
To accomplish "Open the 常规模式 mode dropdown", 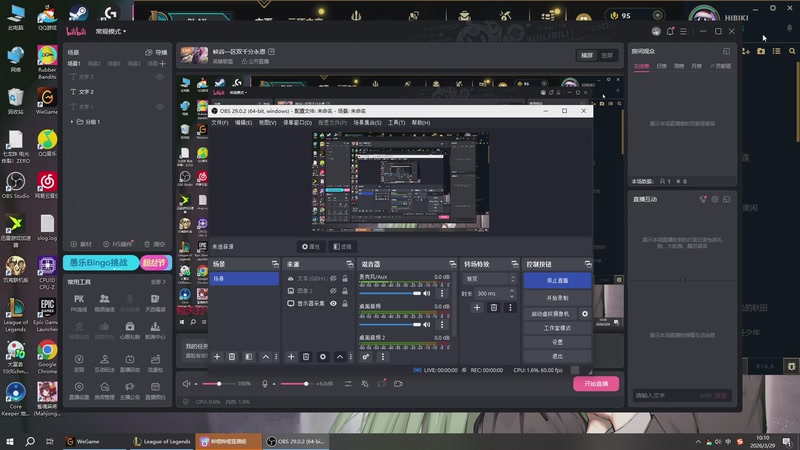I will click(x=111, y=32).
